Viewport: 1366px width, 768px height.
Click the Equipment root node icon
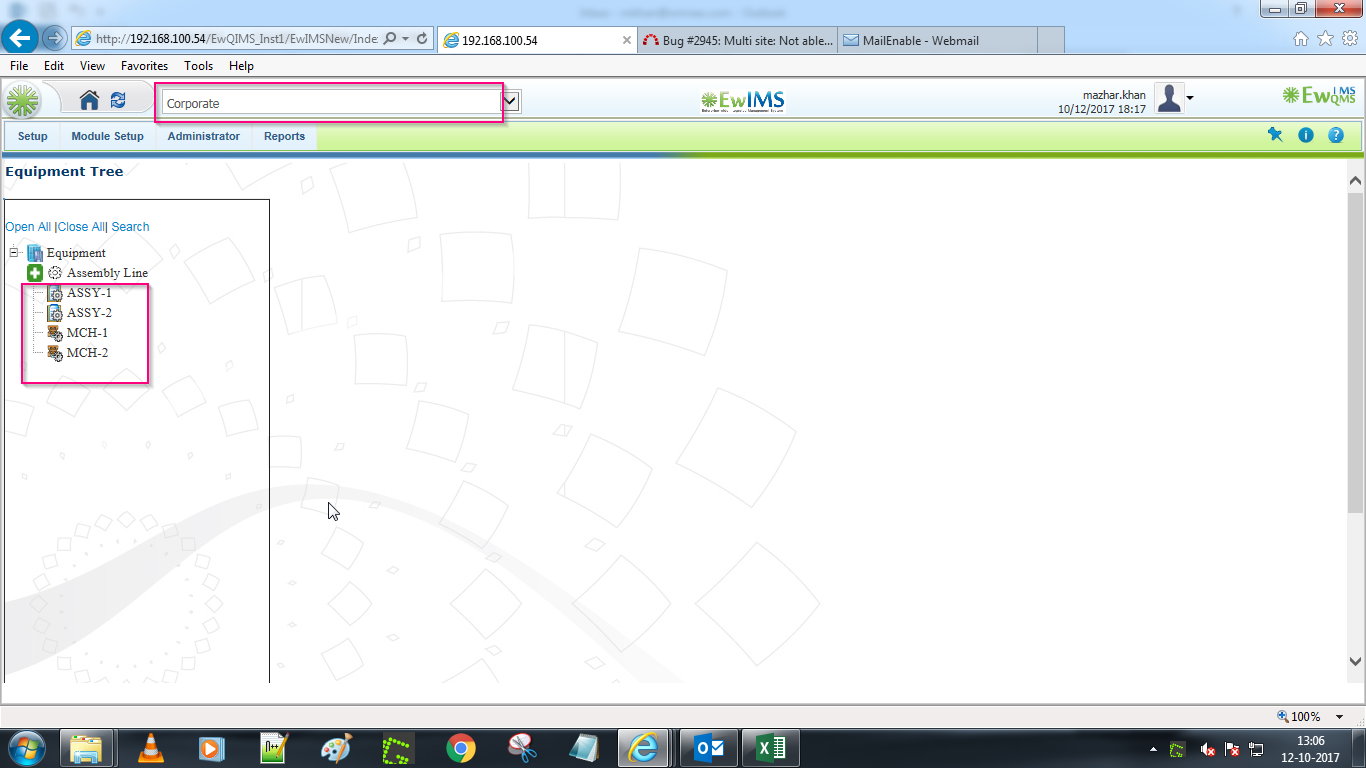click(x=35, y=252)
